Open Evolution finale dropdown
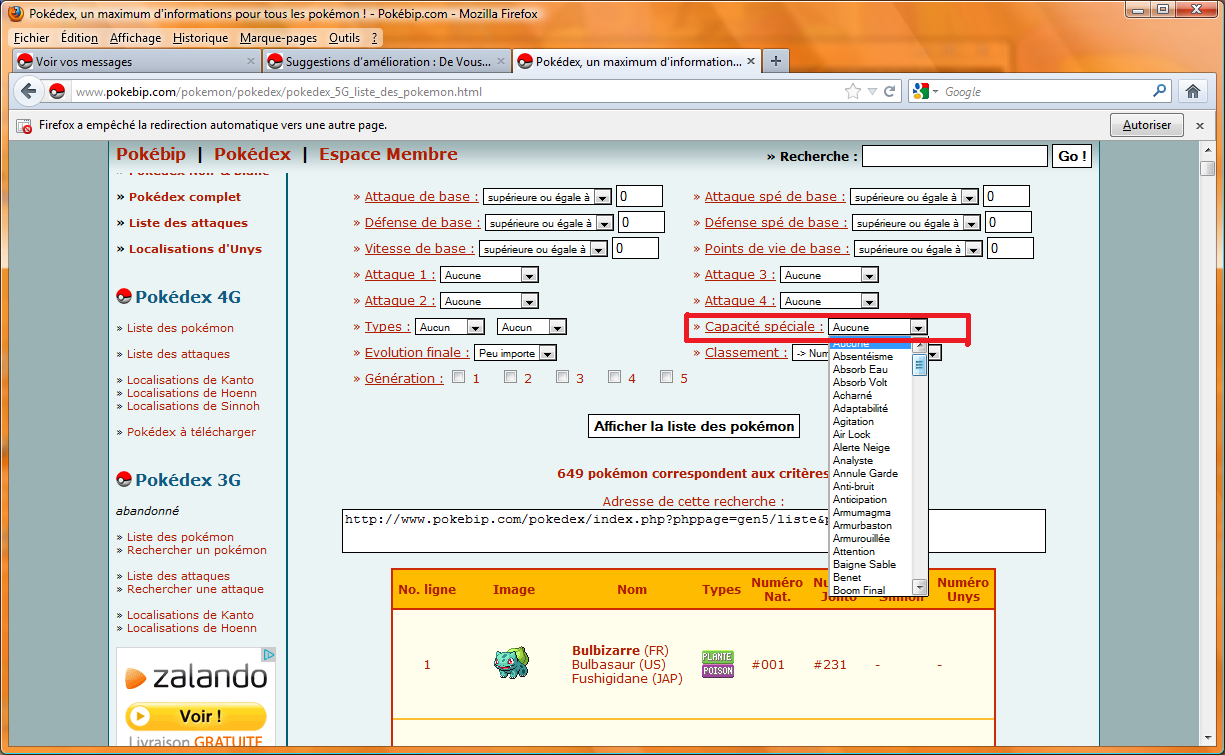1225x755 pixels. click(515, 353)
